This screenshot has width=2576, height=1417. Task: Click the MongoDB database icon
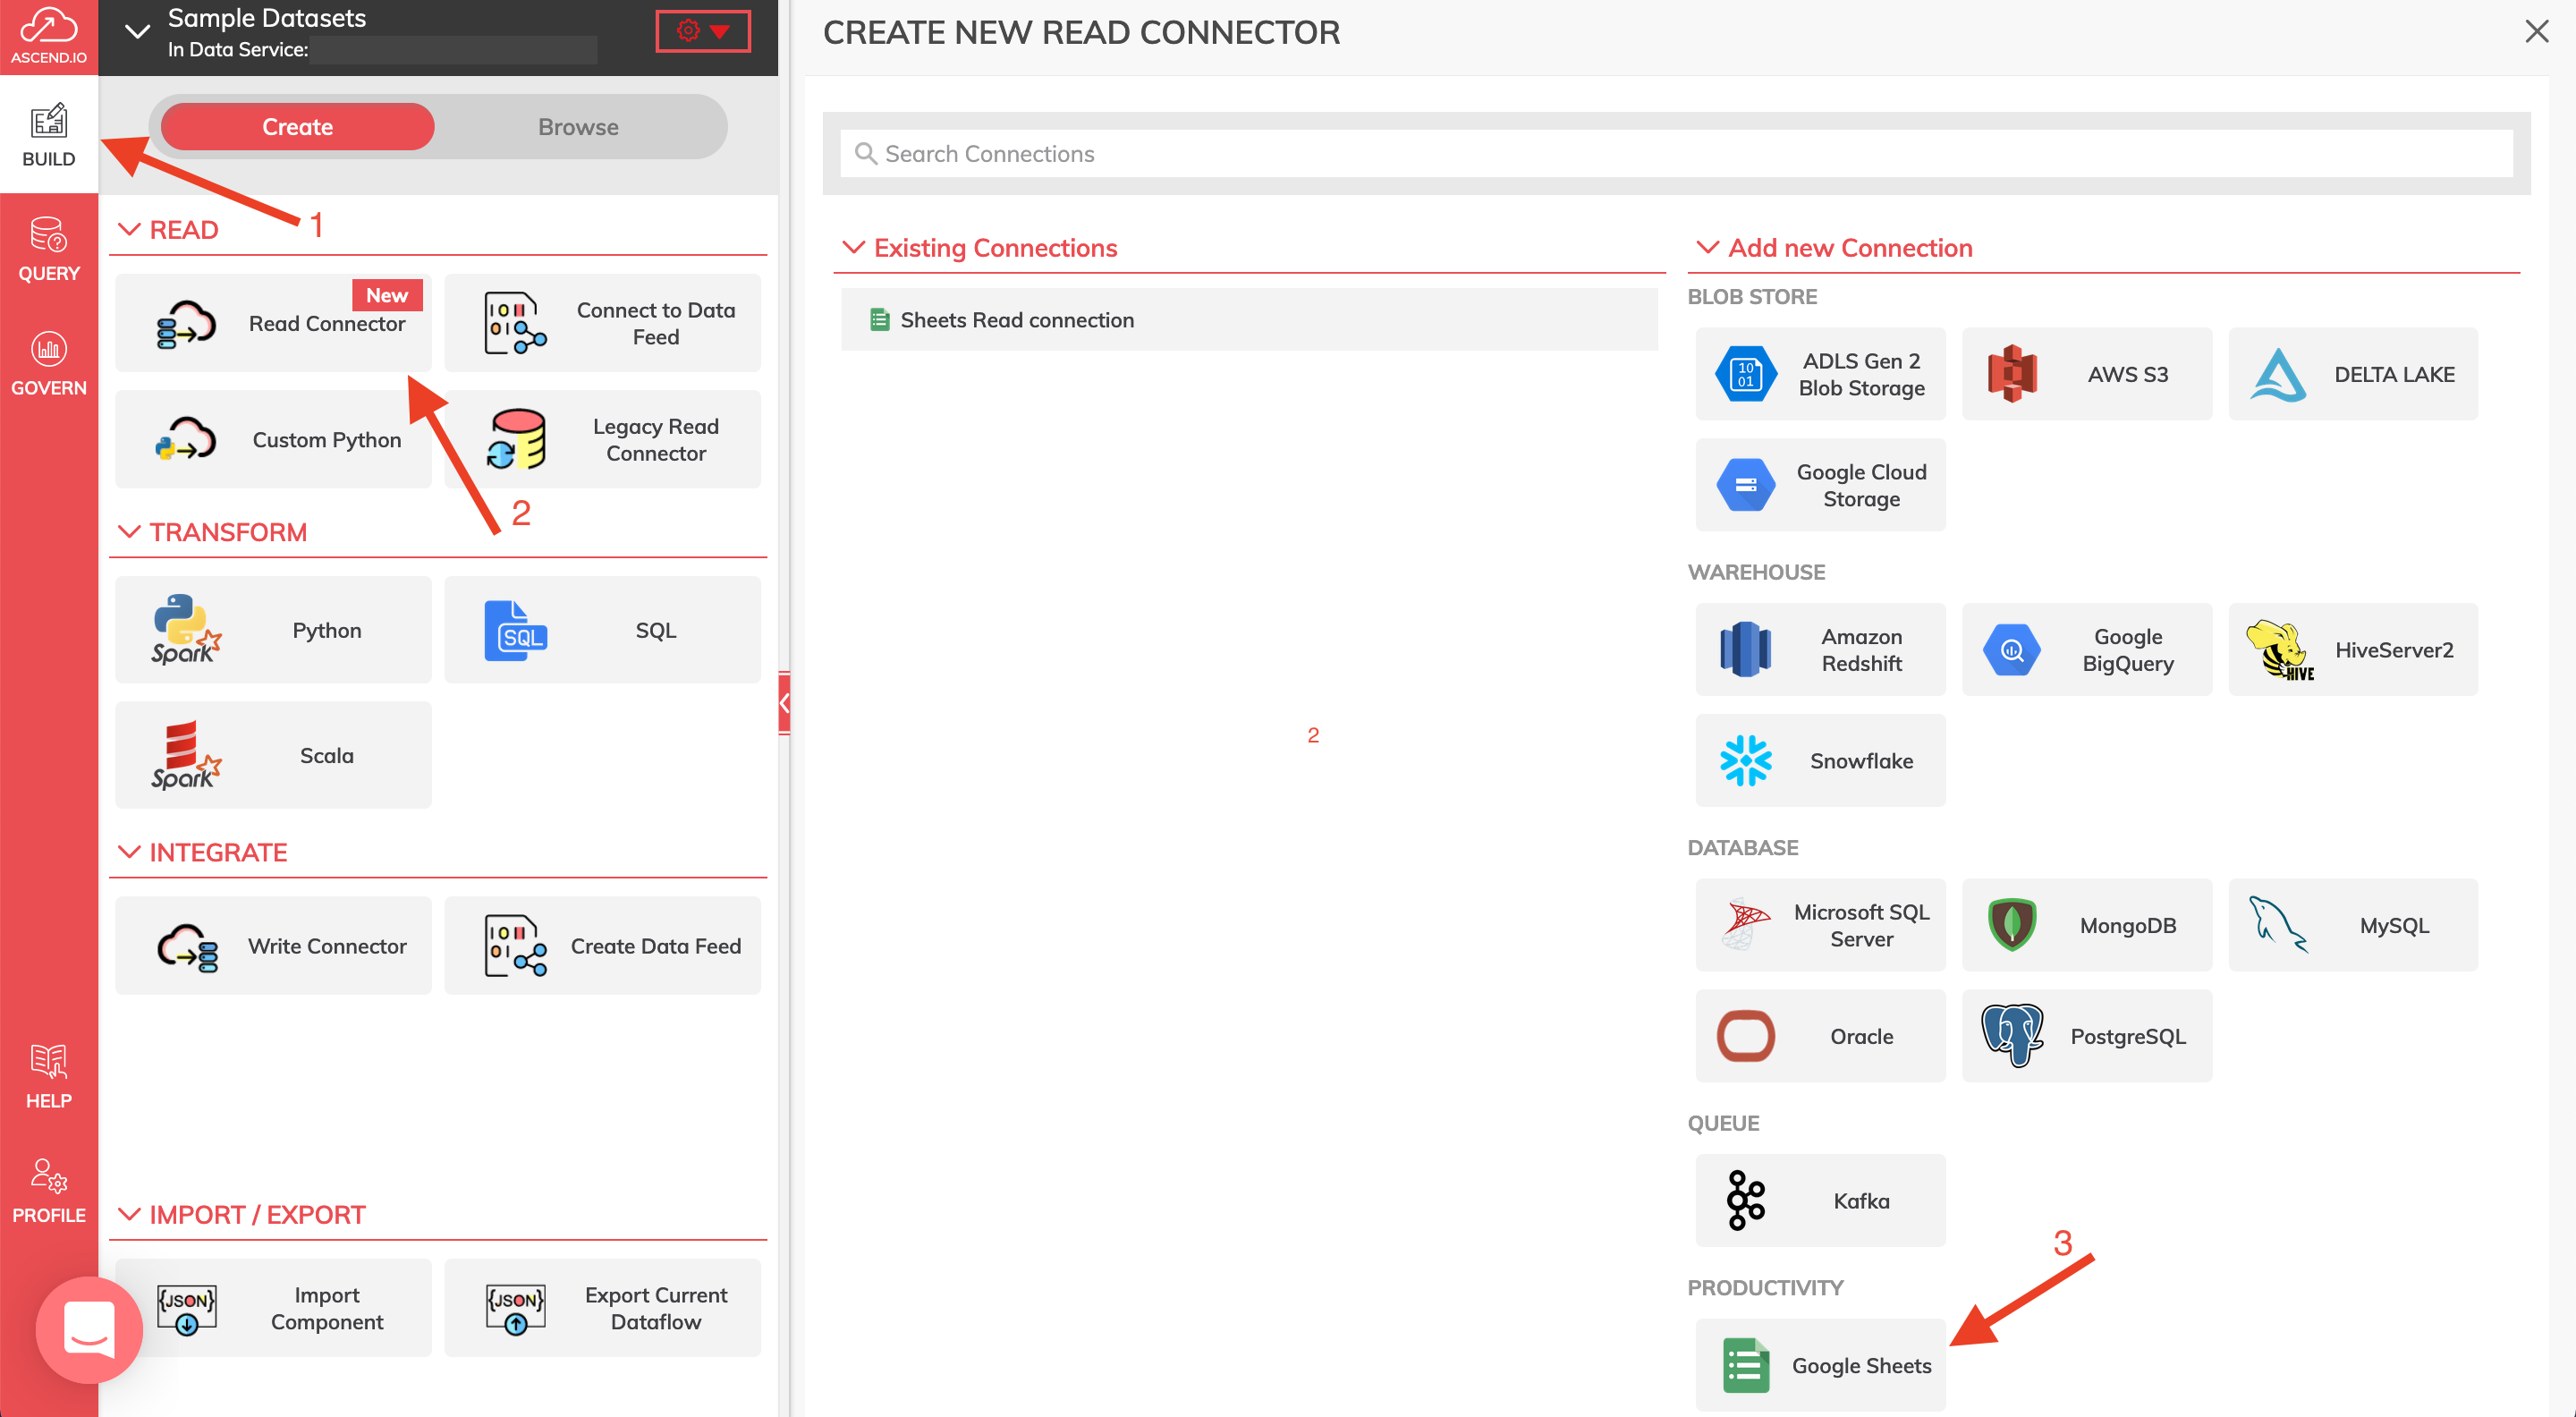(2012, 925)
